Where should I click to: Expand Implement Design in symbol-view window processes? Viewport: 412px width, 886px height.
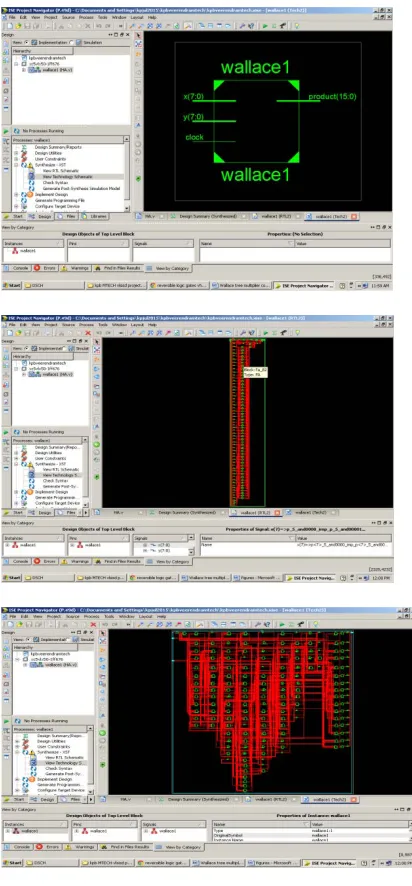click(x=16, y=194)
